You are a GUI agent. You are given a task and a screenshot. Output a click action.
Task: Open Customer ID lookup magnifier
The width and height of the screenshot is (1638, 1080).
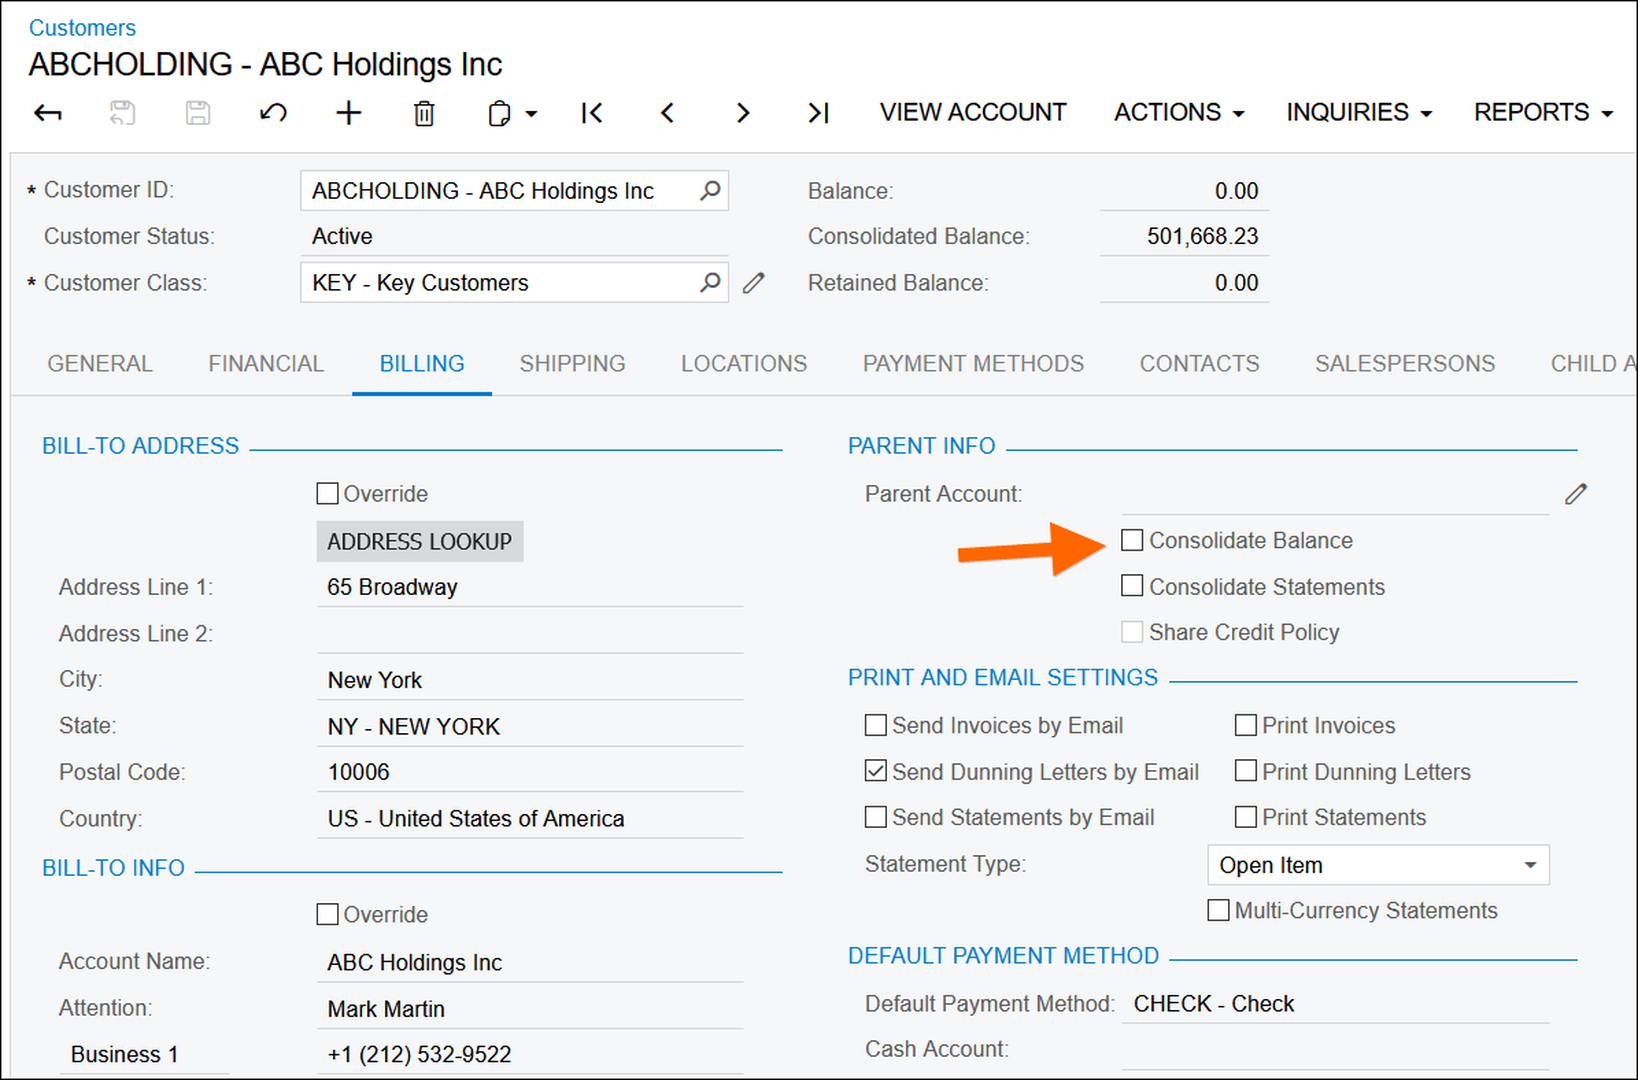pos(710,190)
